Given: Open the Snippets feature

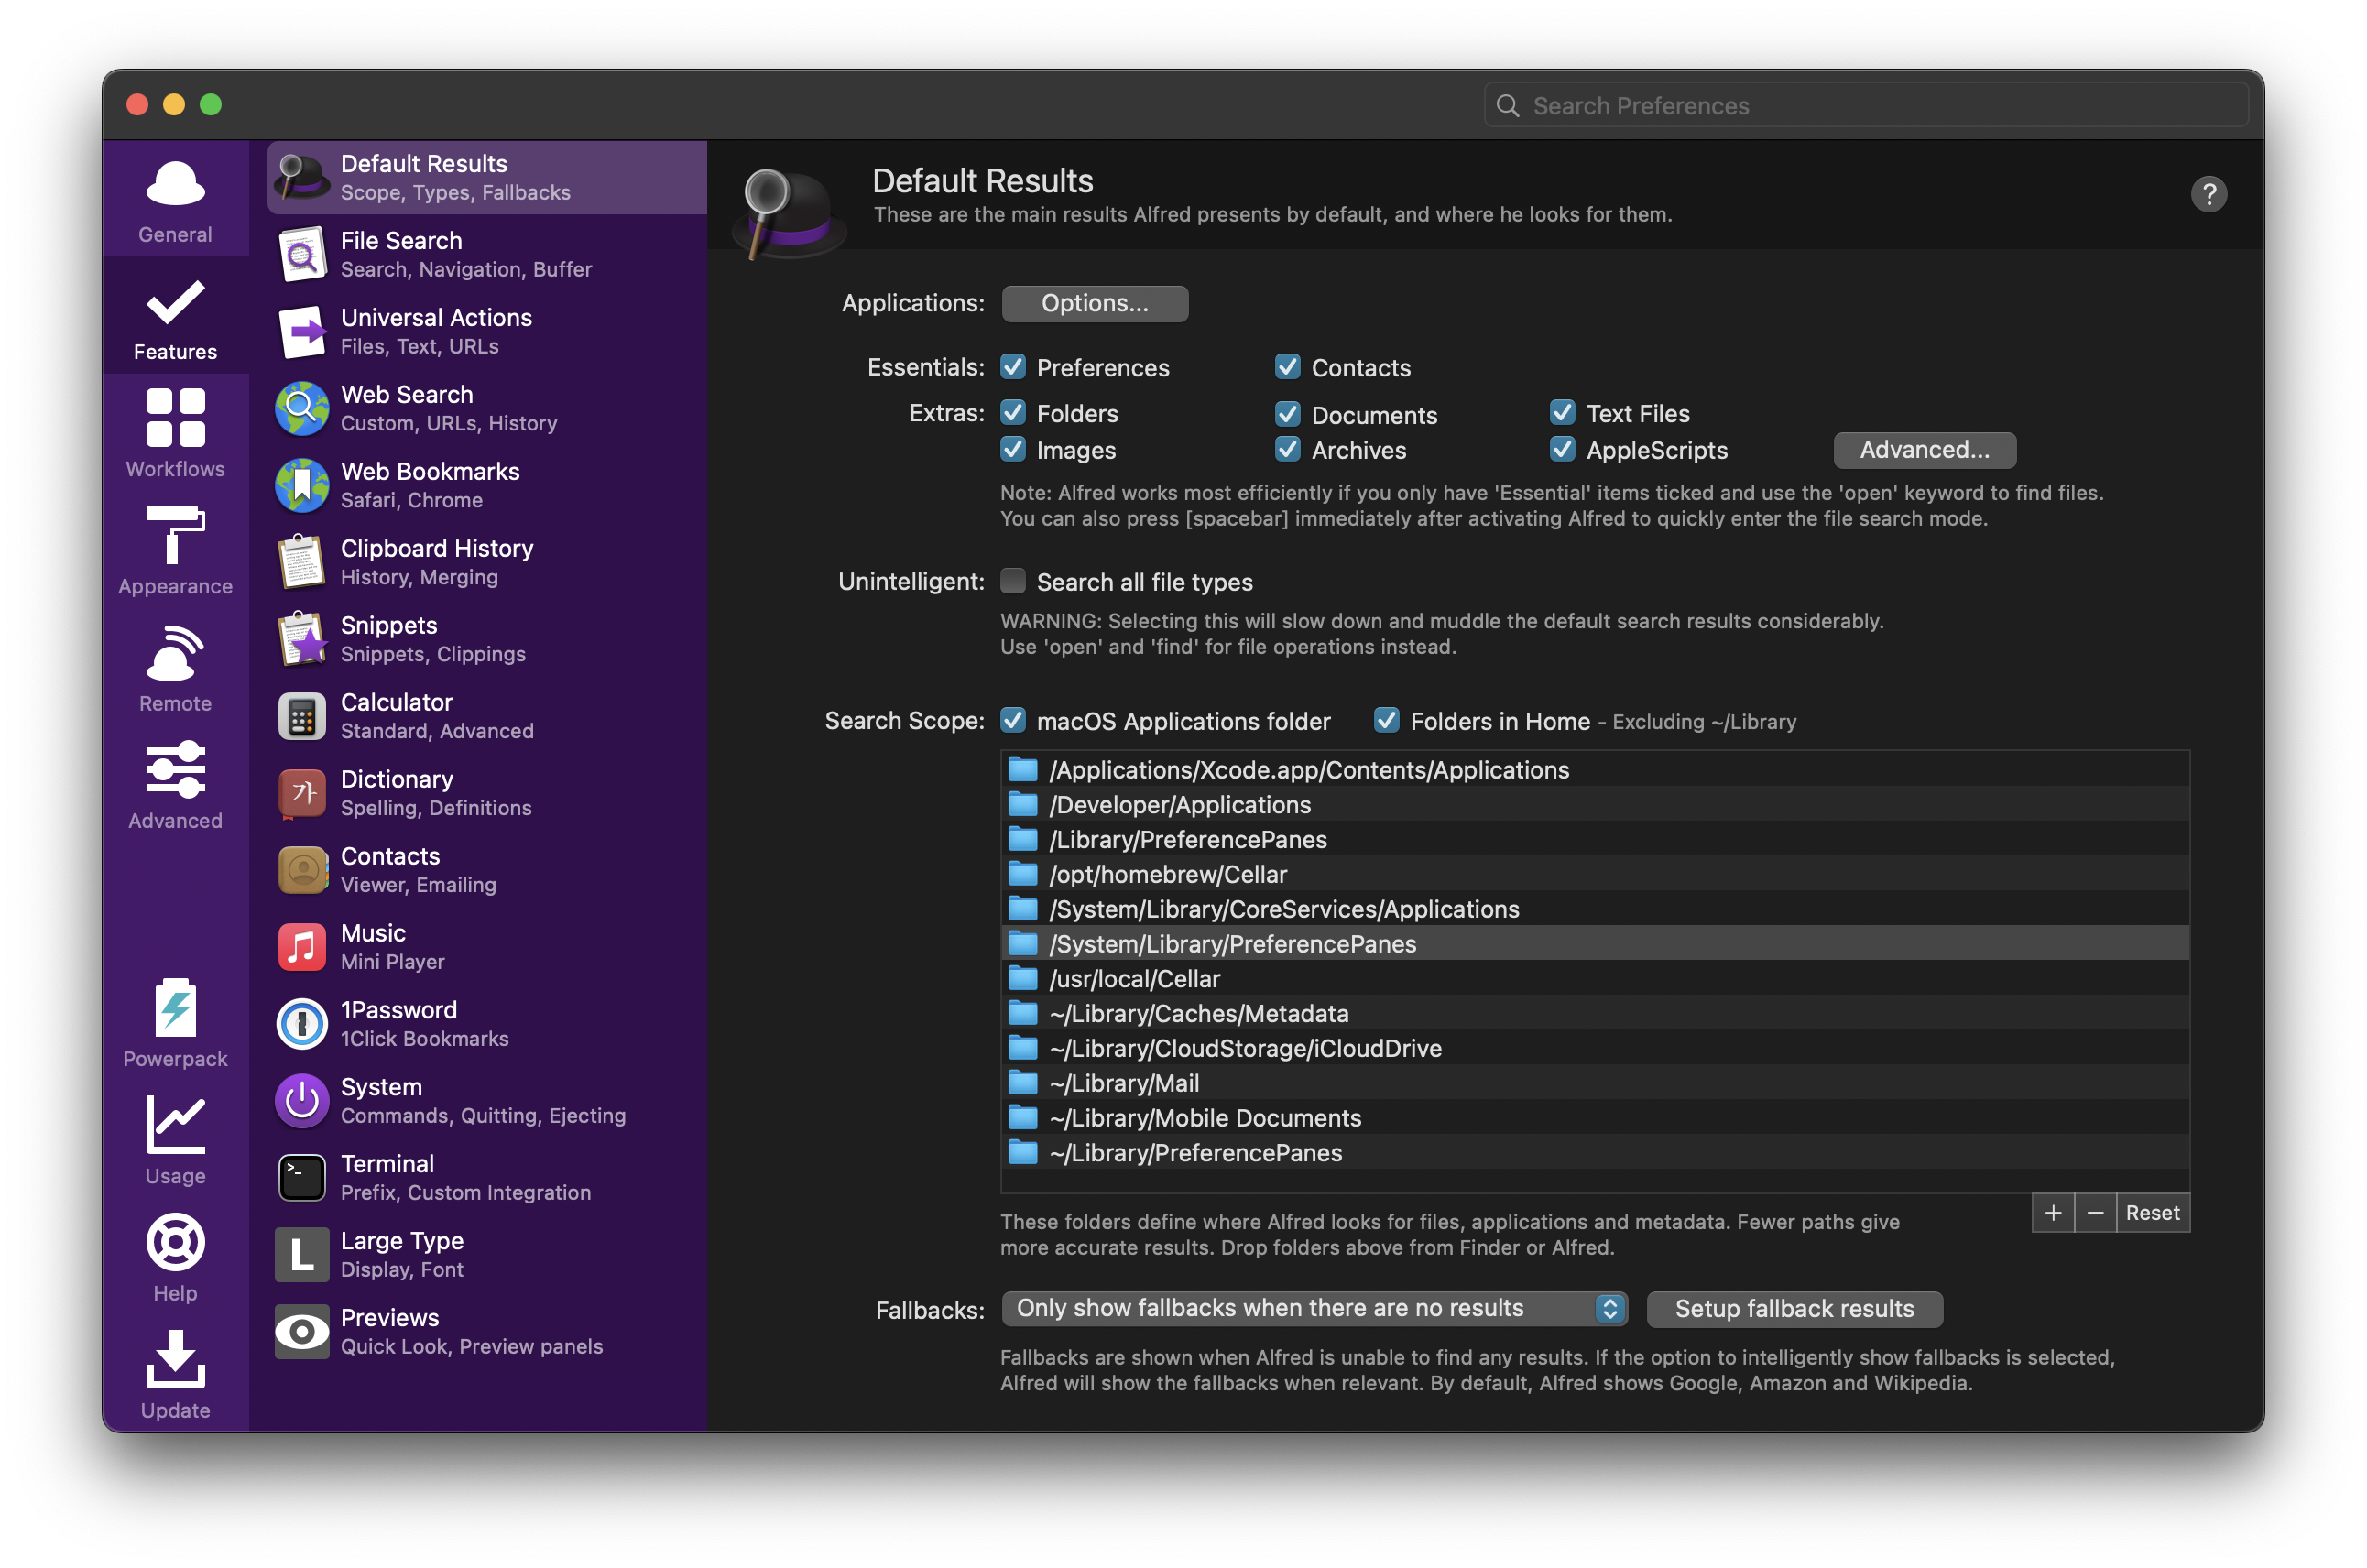Looking at the screenshot, I should [x=487, y=640].
